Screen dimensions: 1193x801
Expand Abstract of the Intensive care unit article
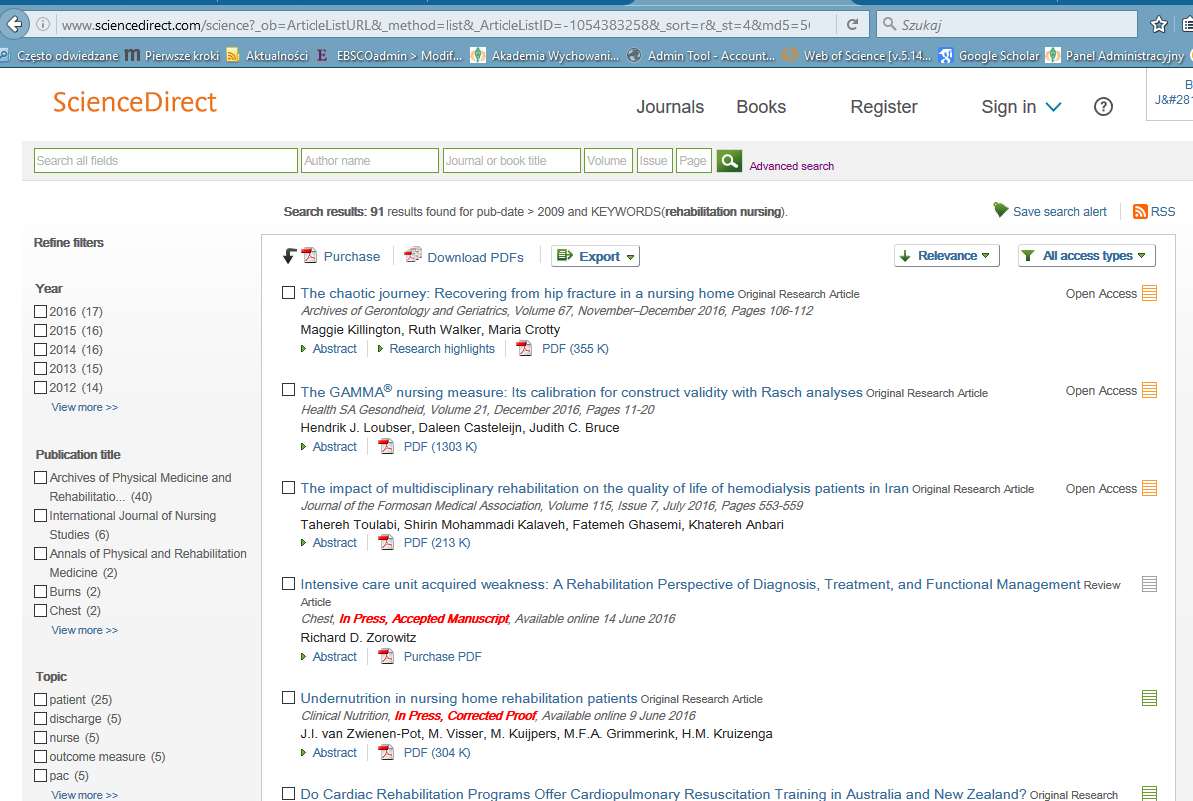pos(329,656)
